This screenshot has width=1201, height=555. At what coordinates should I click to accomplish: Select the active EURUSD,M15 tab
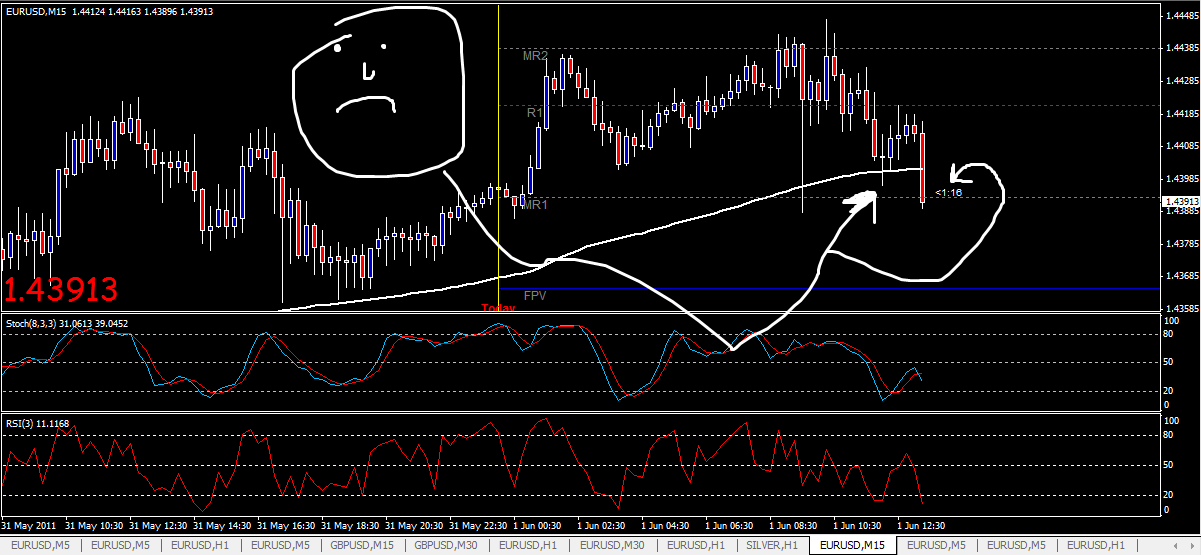[x=852, y=545]
